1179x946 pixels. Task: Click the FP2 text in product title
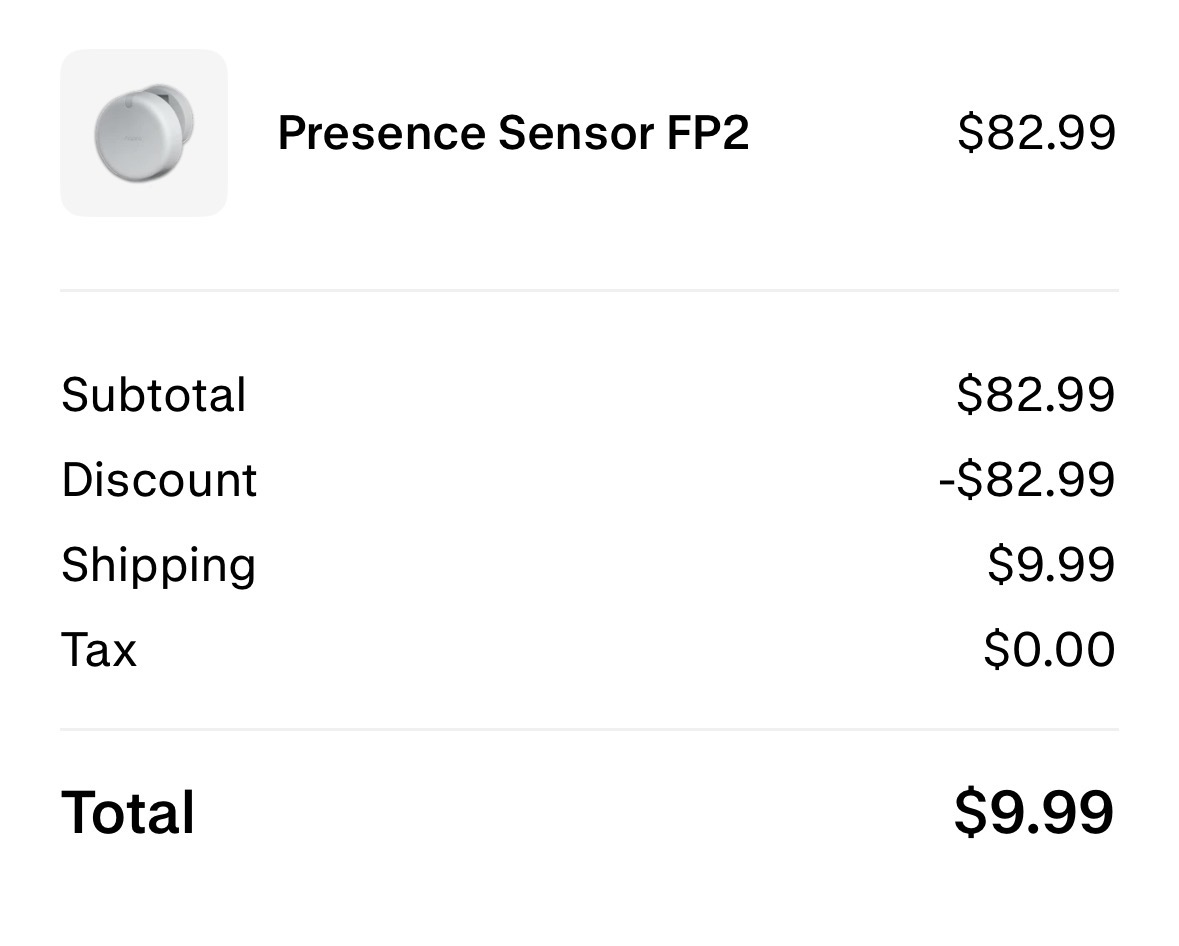coord(708,133)
